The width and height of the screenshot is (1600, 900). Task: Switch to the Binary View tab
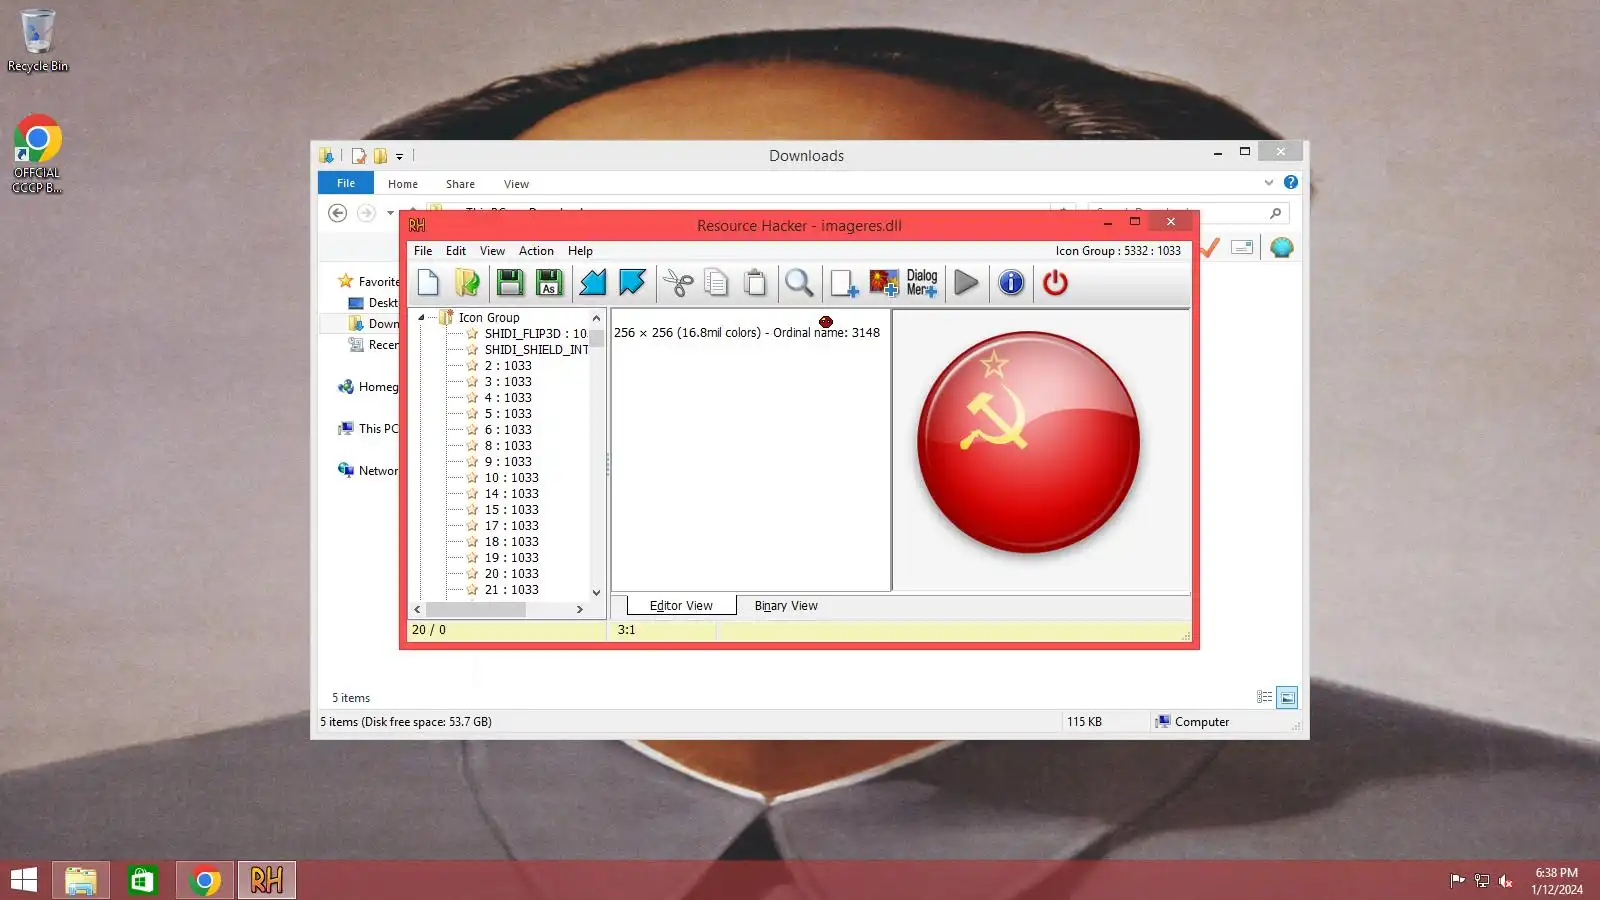pos(786,606)
